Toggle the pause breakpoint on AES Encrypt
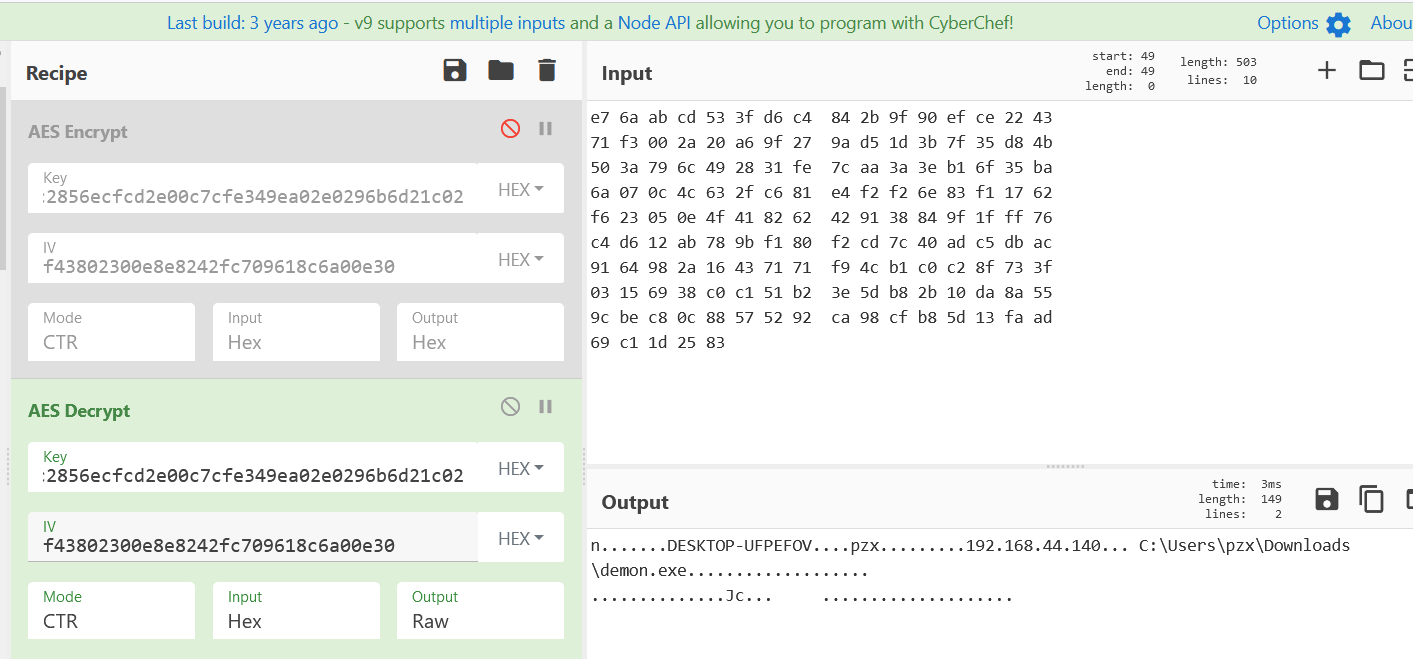Viewport: 1413px width, 659px height. coord(545,128)
